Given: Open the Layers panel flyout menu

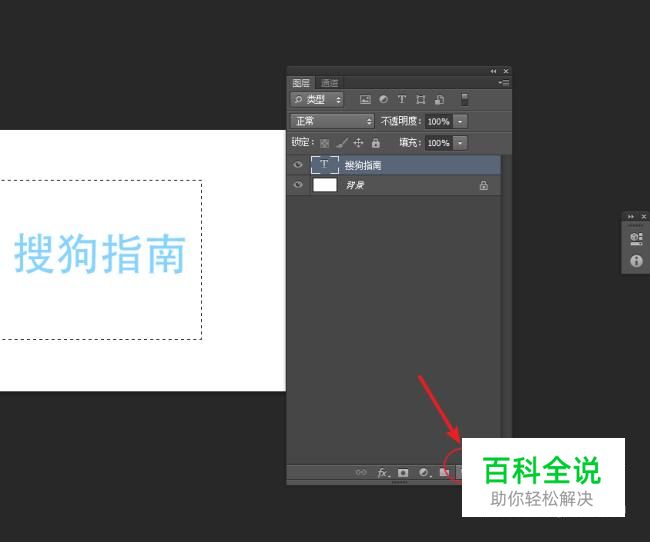Looking at the screenshot, I should (504, 83).
